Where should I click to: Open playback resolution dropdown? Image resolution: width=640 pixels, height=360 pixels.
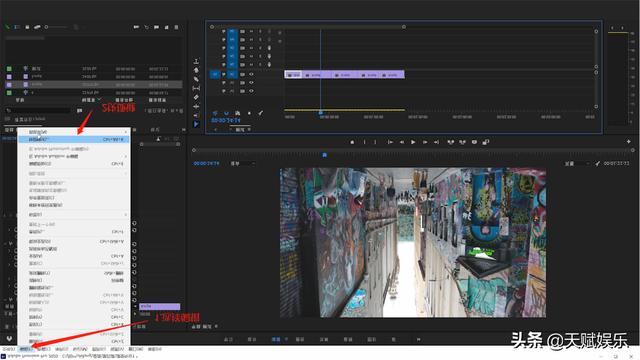point(576,163)
